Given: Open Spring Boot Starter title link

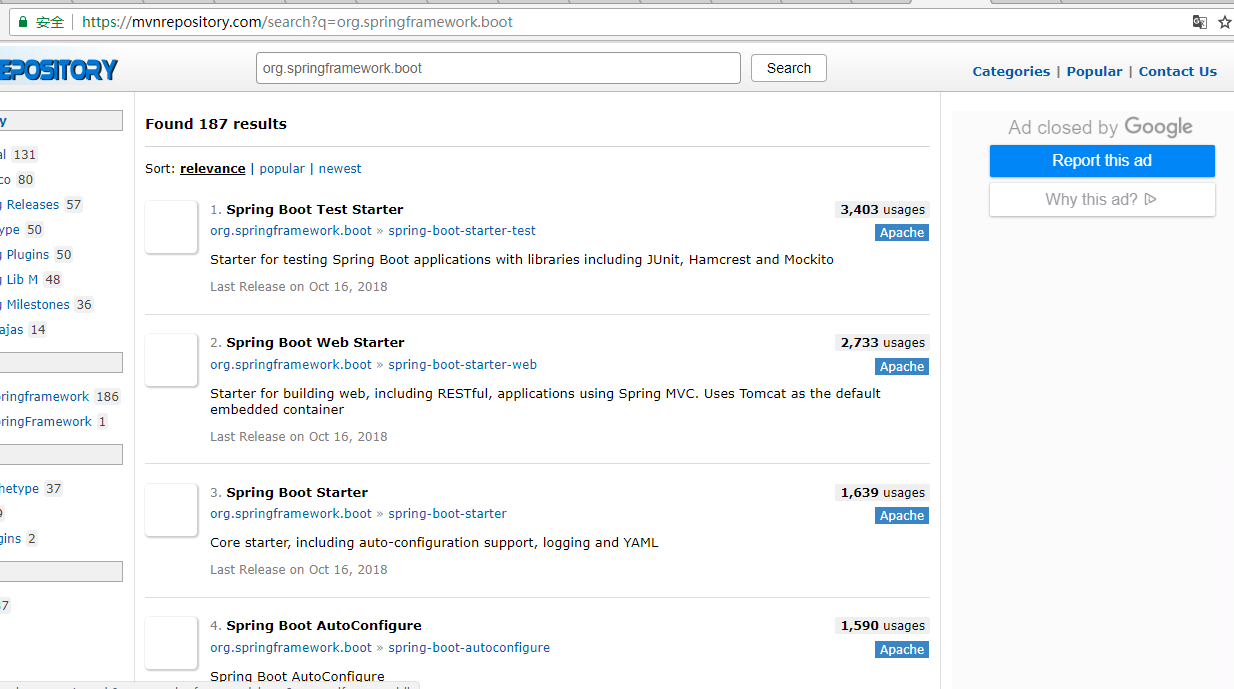Looking at the screenshot, I should [297, 493].
